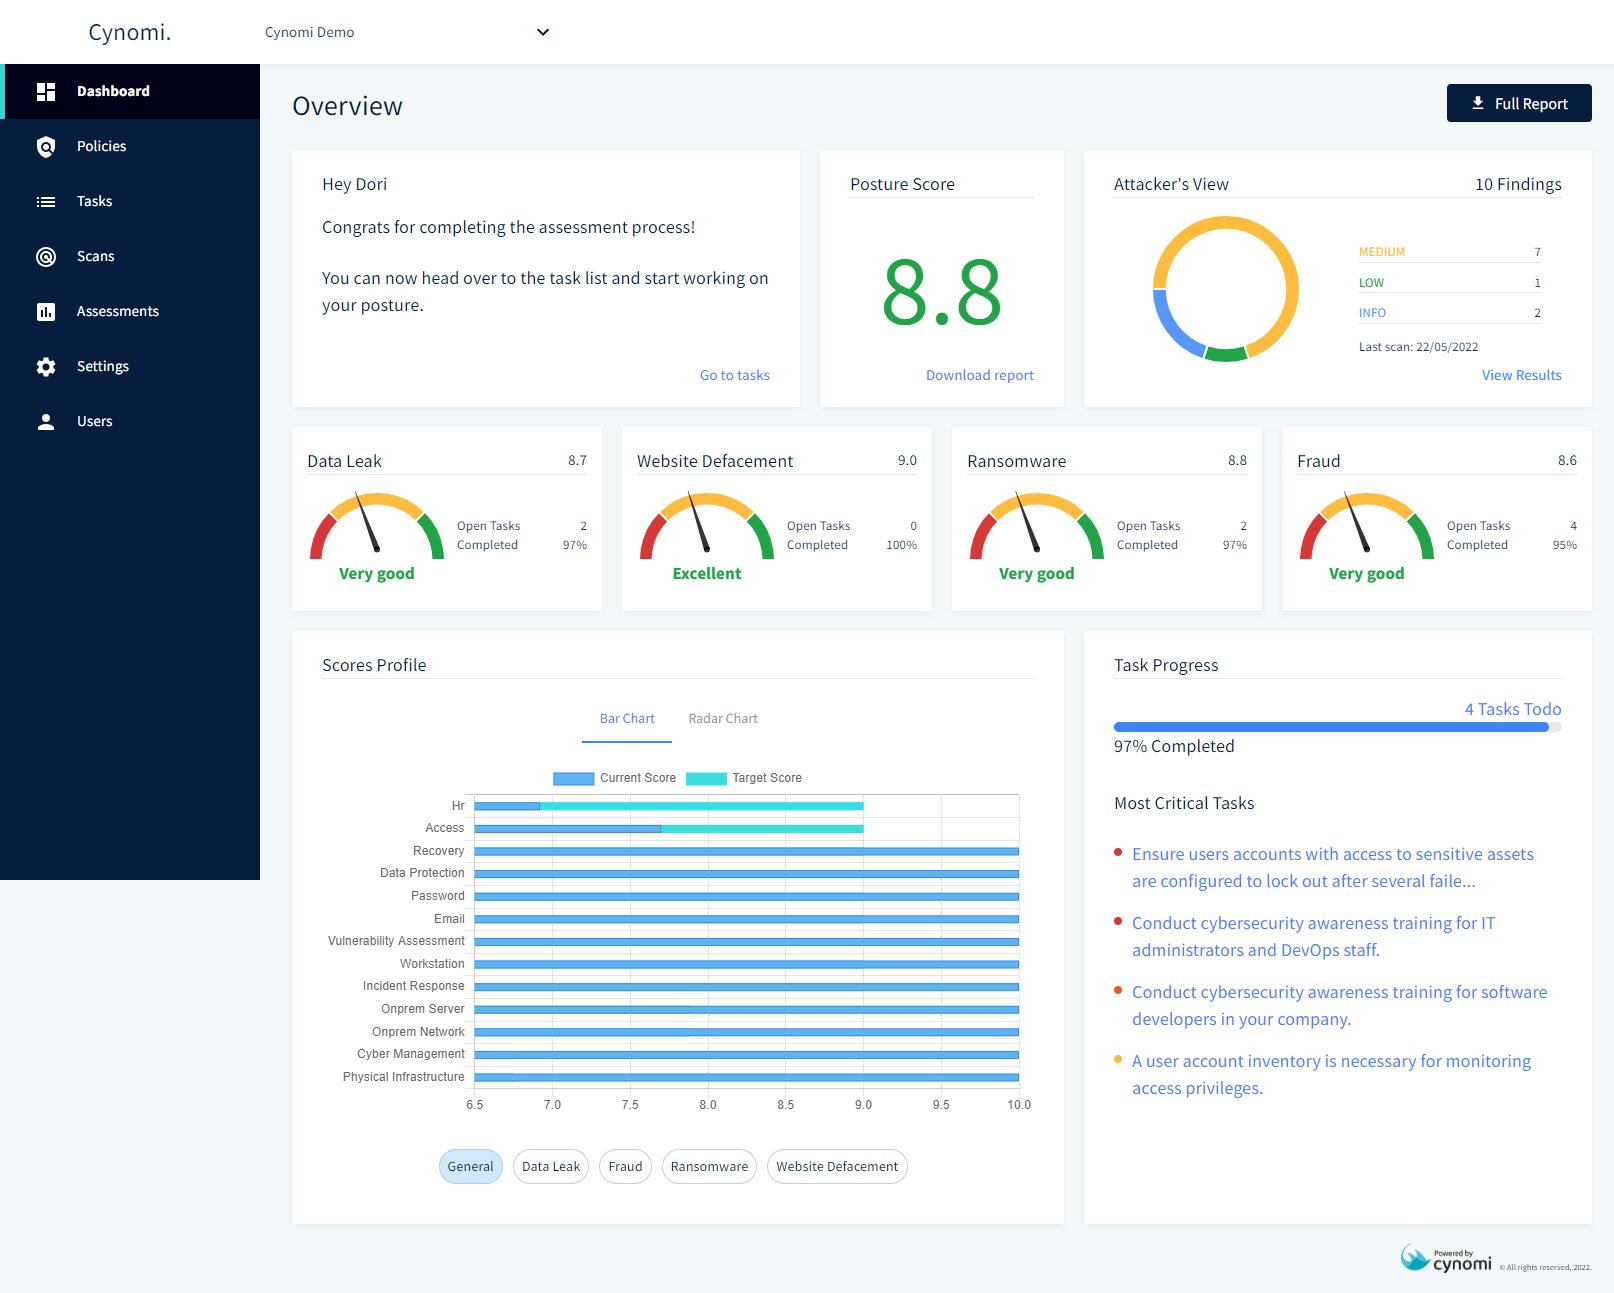Click the Scans radar icon
Image resolution: width=1614 pixels, height=1293 pixels.
[x=46, y=256]
